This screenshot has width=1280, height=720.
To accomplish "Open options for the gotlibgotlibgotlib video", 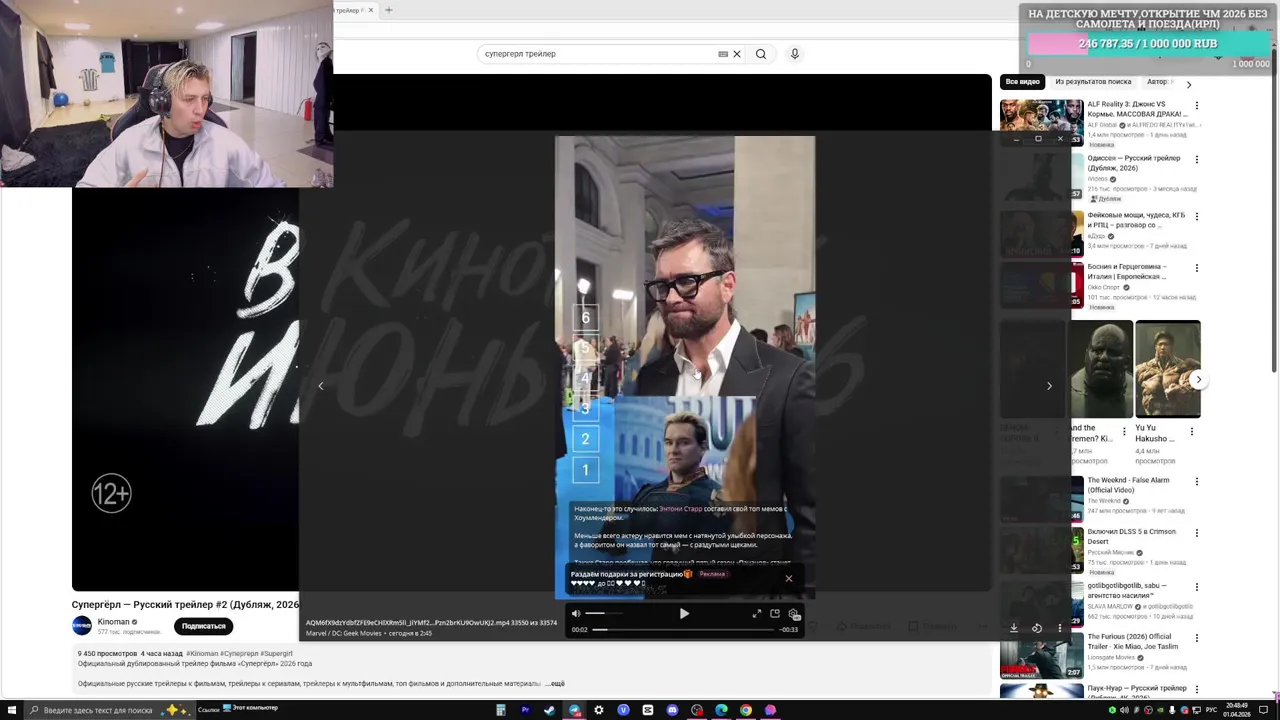I will [x=1196, y=586].
